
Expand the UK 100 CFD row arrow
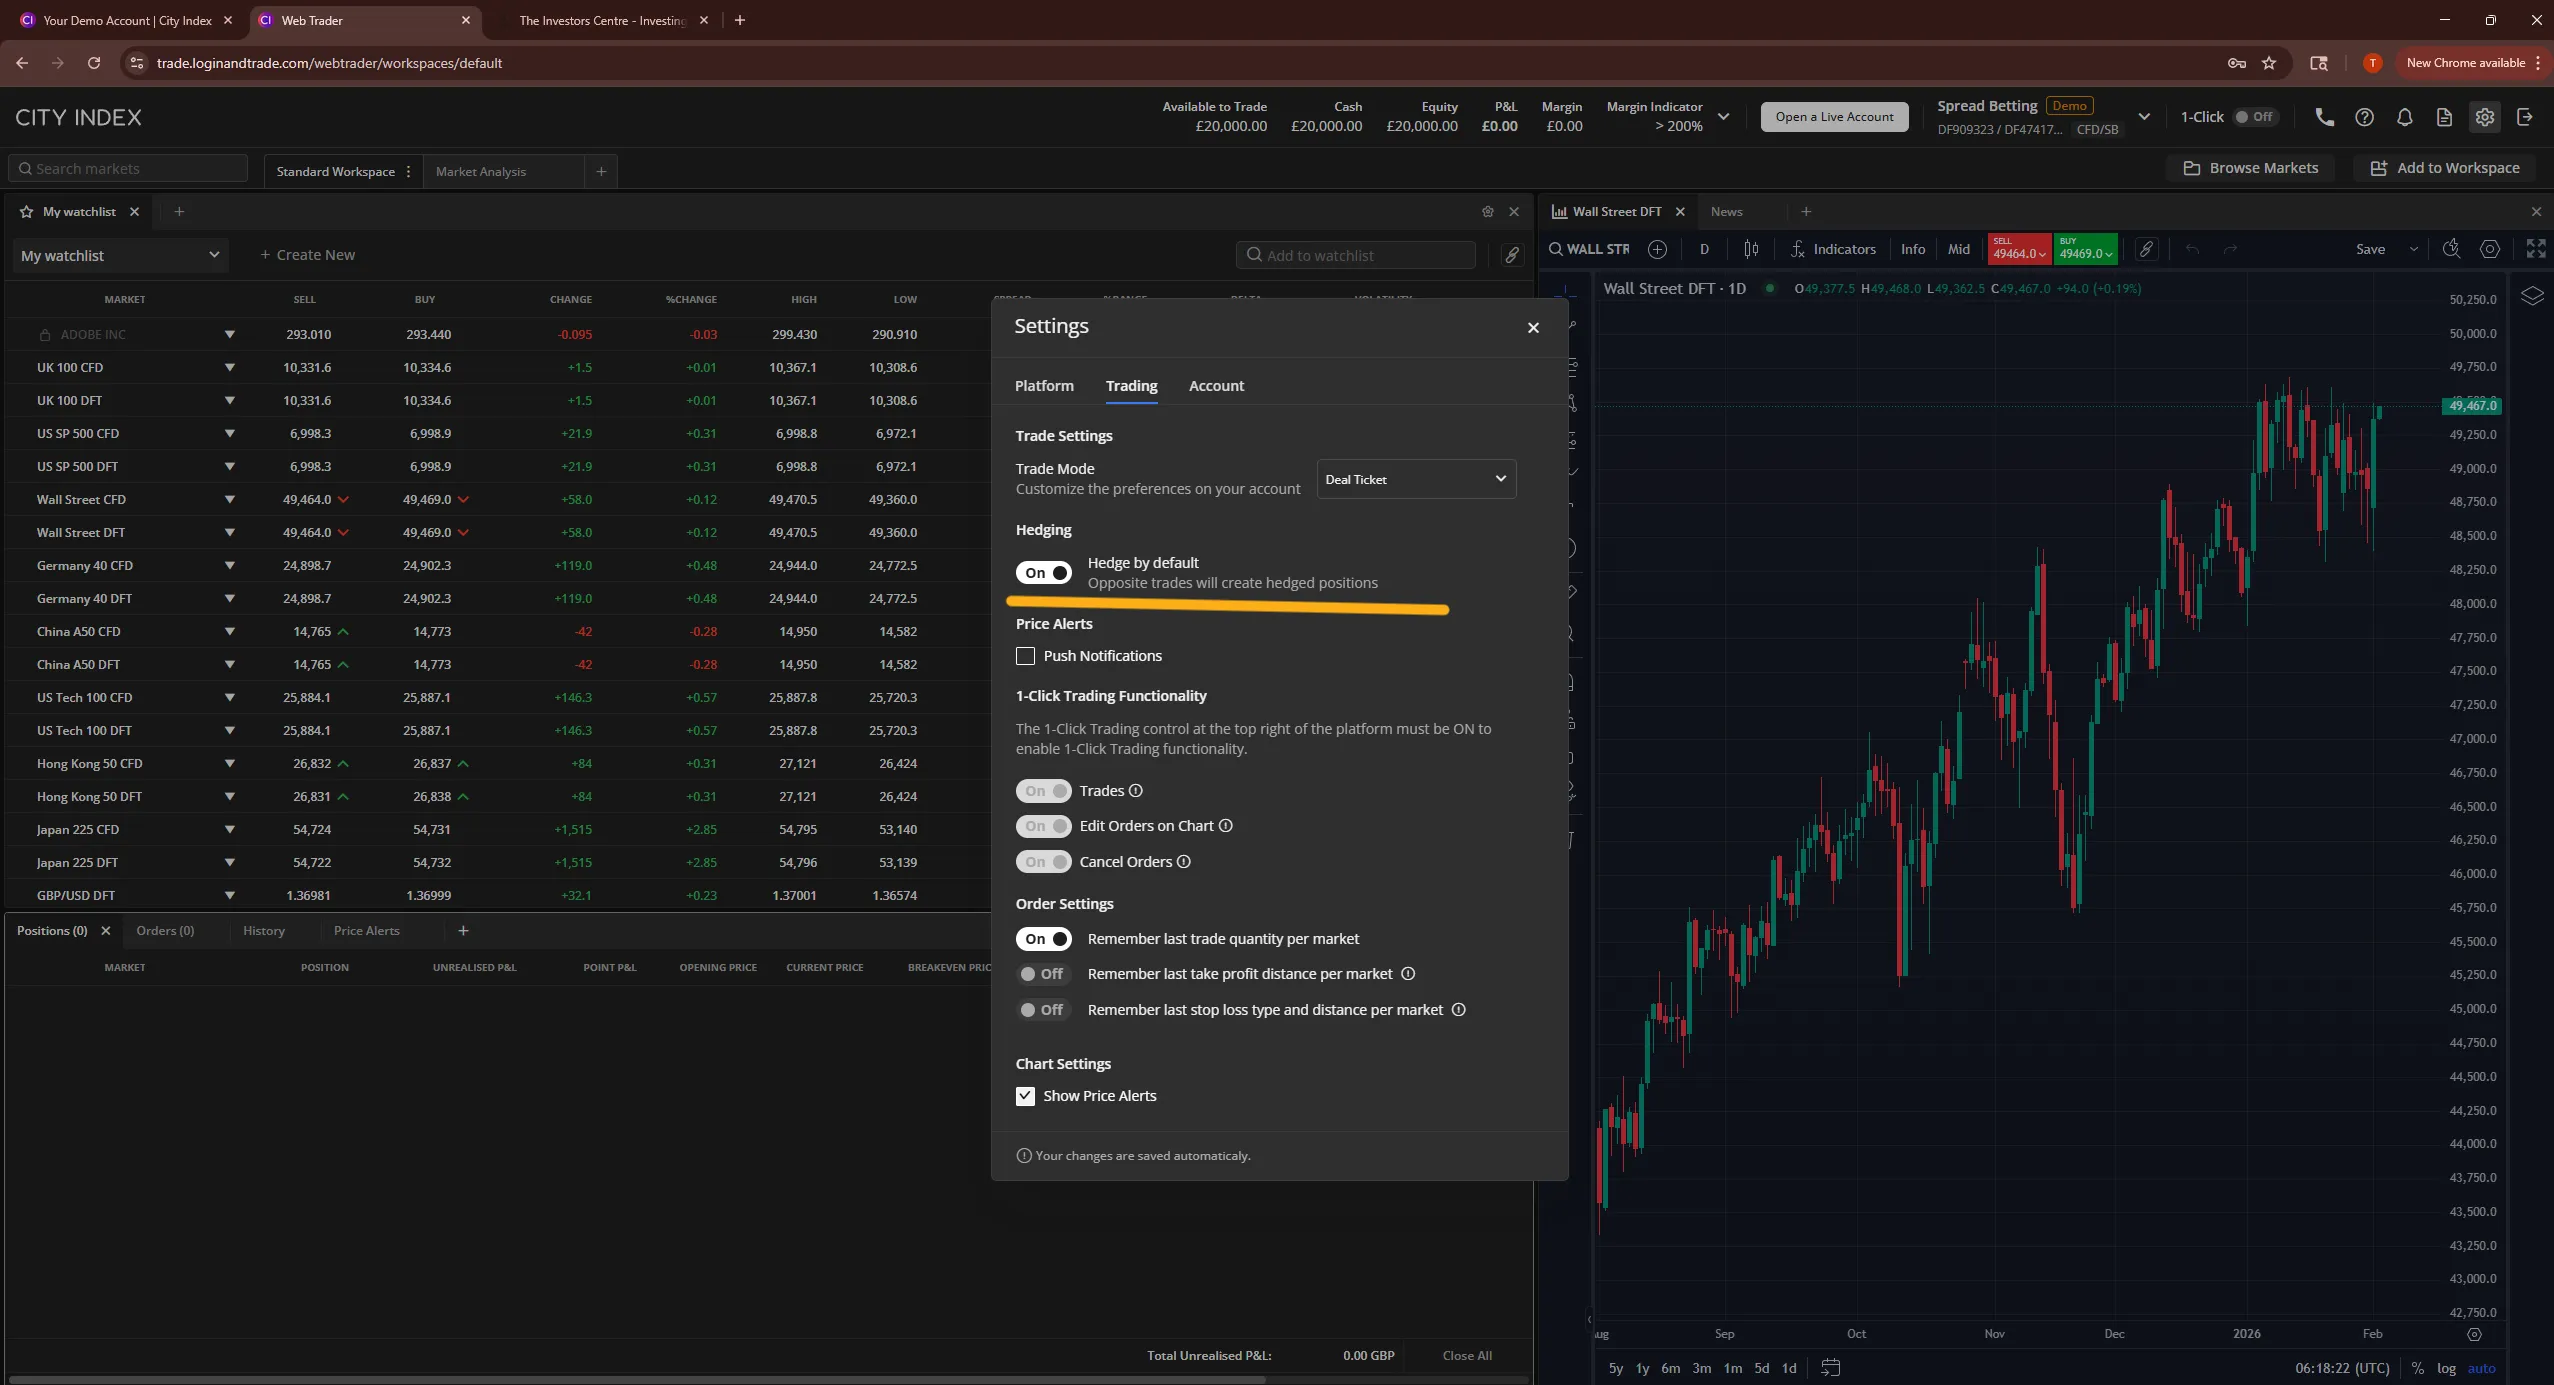(230, 367)
